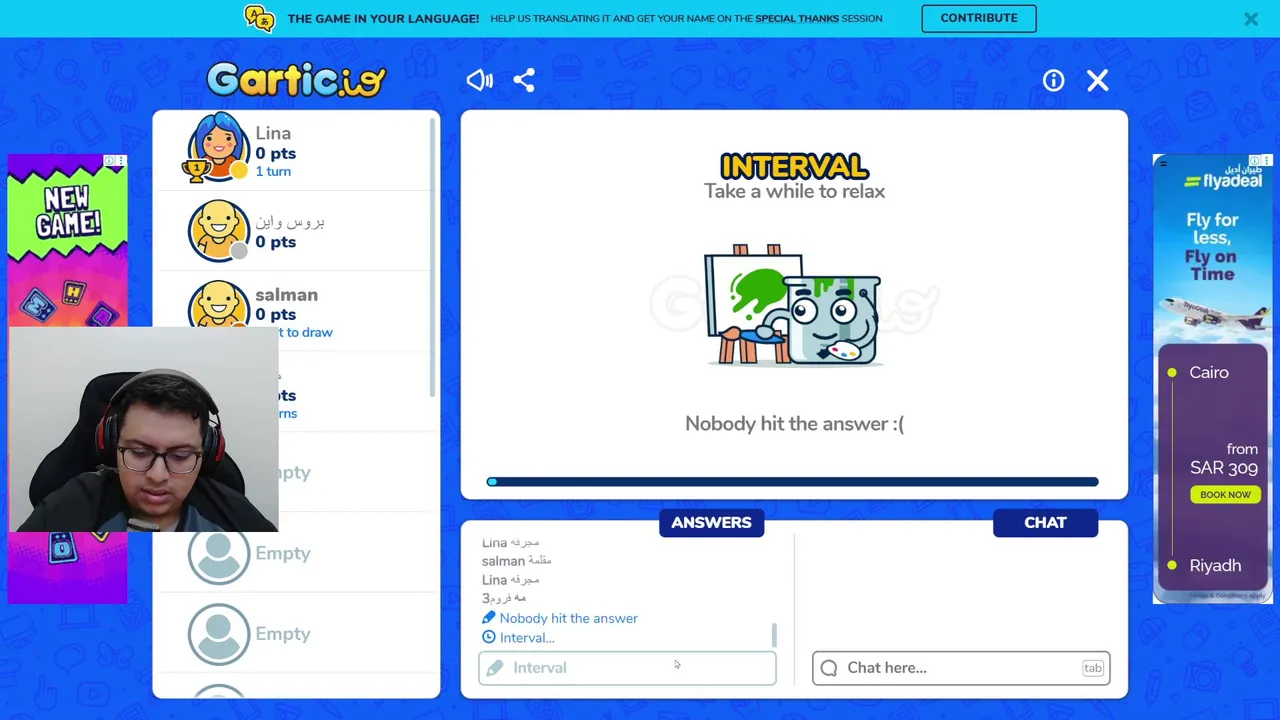This screenshot has height=720, width=1280.
Task: Open the share icon
Action: [524, 80]
